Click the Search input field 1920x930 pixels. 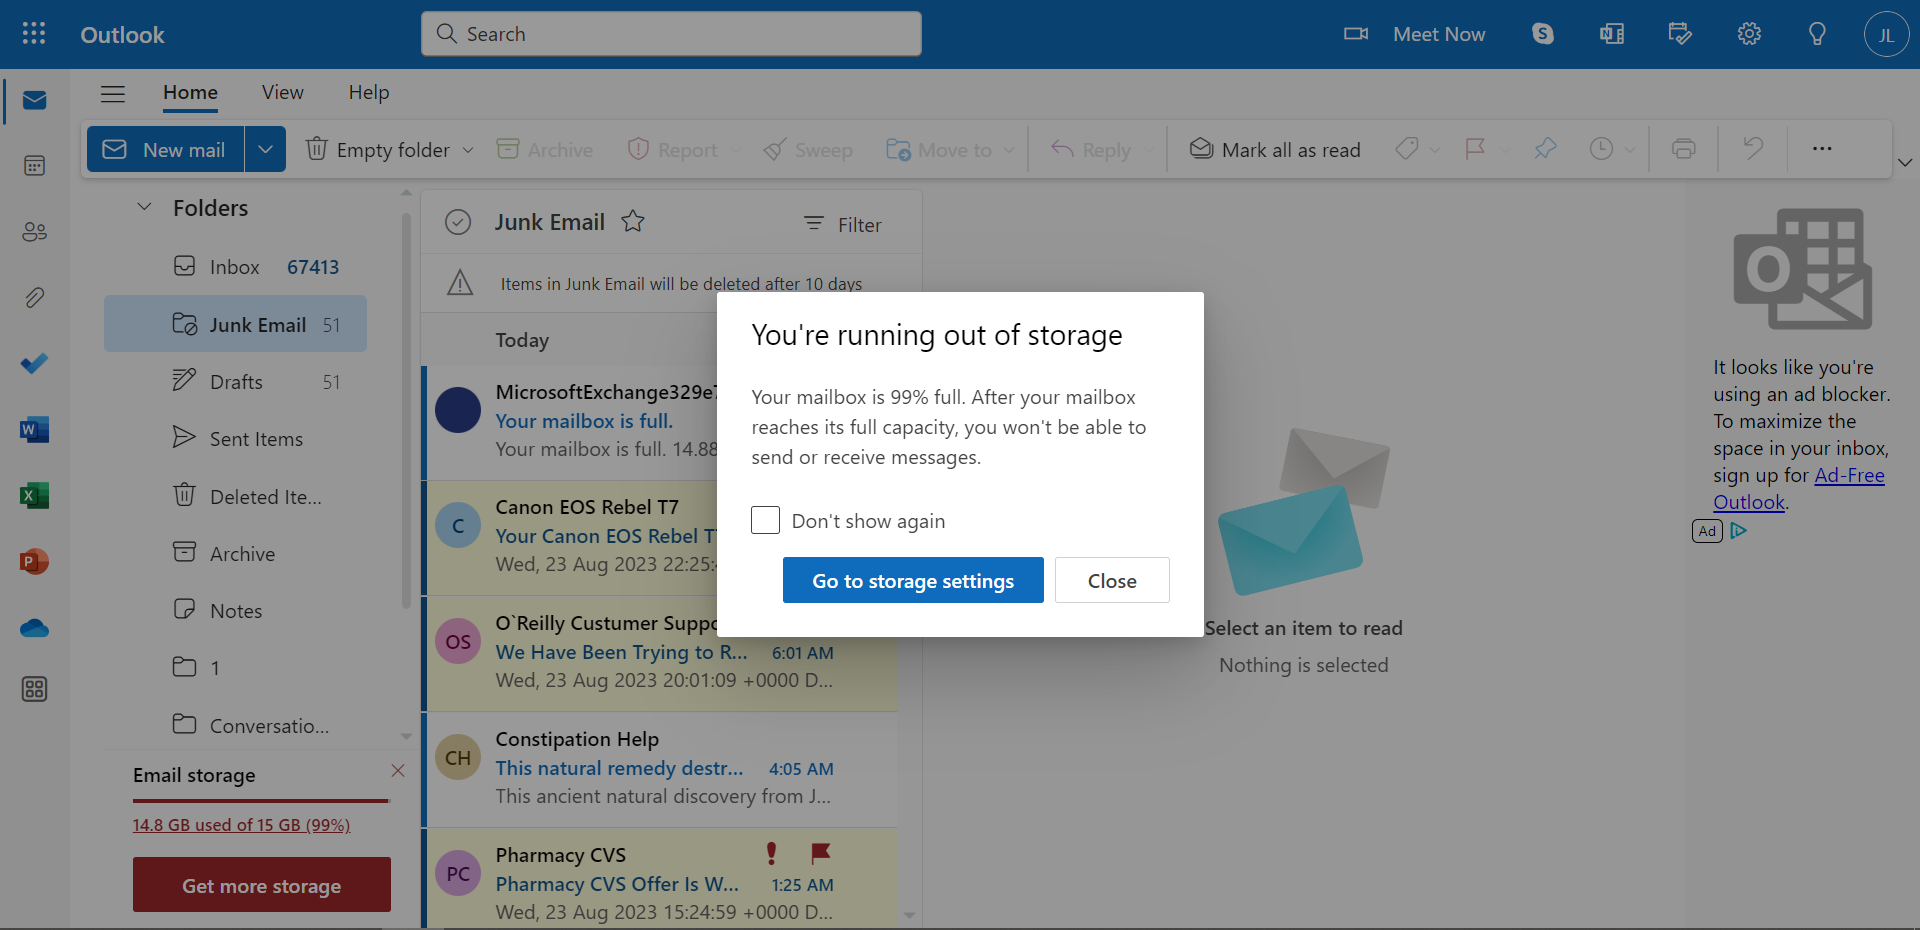click(x=671, y=34)
